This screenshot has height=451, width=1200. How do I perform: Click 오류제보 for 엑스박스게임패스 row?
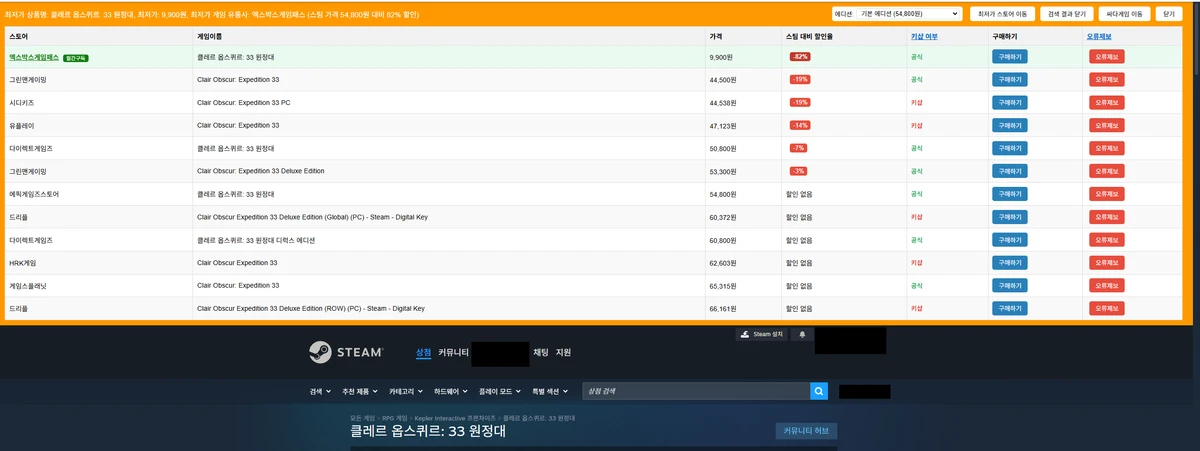(1107, 56)
